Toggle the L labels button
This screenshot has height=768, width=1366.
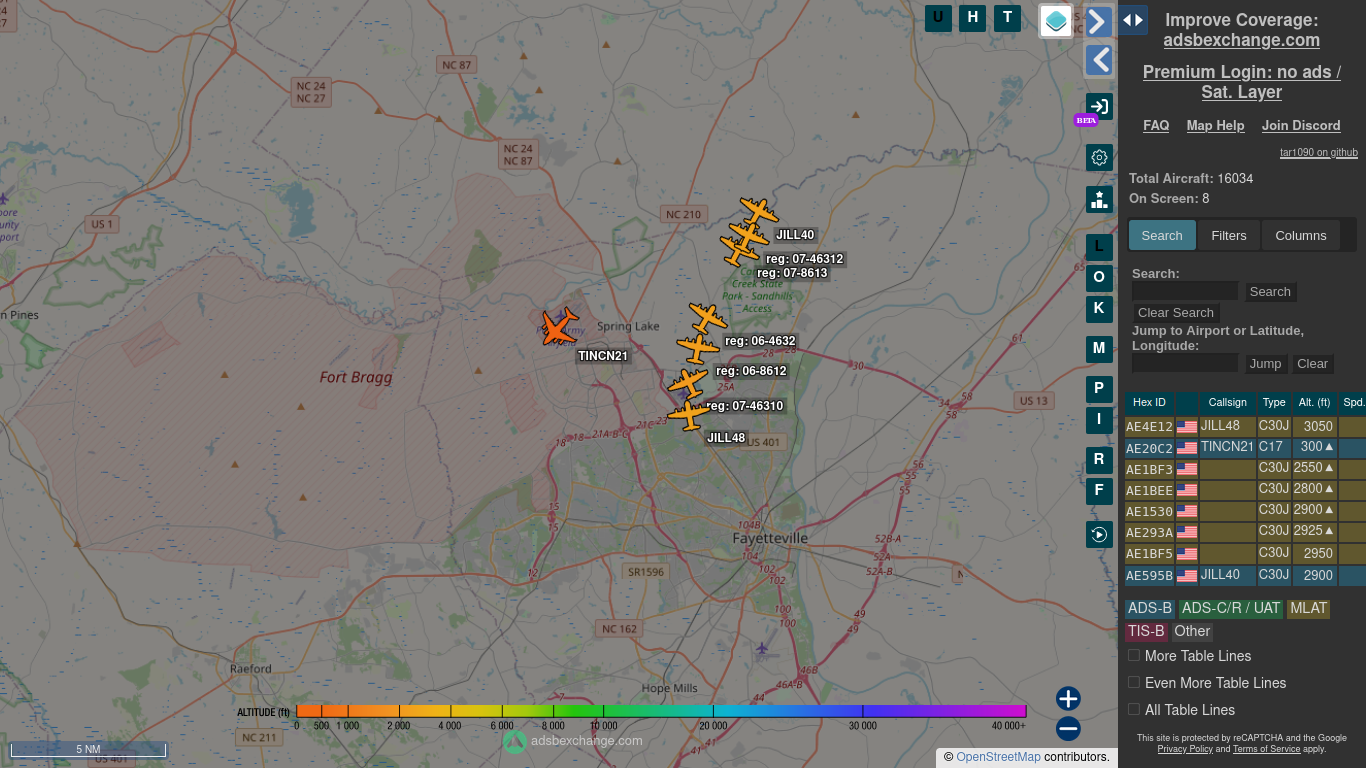pos(1099,247)
